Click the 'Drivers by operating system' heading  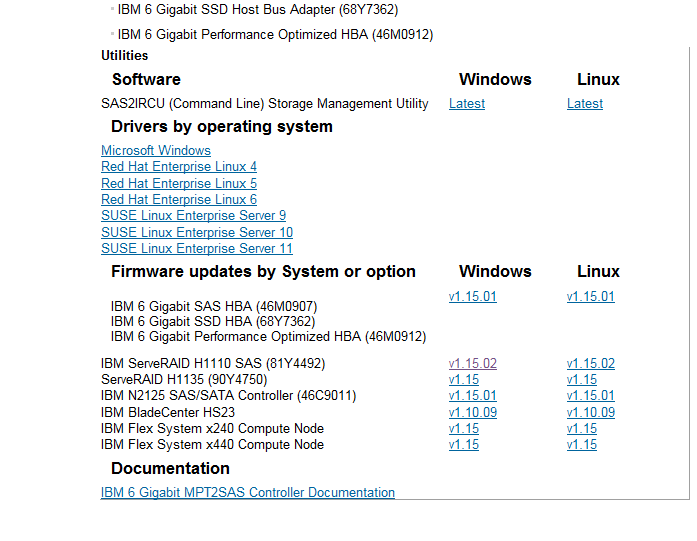coord(222,127)
